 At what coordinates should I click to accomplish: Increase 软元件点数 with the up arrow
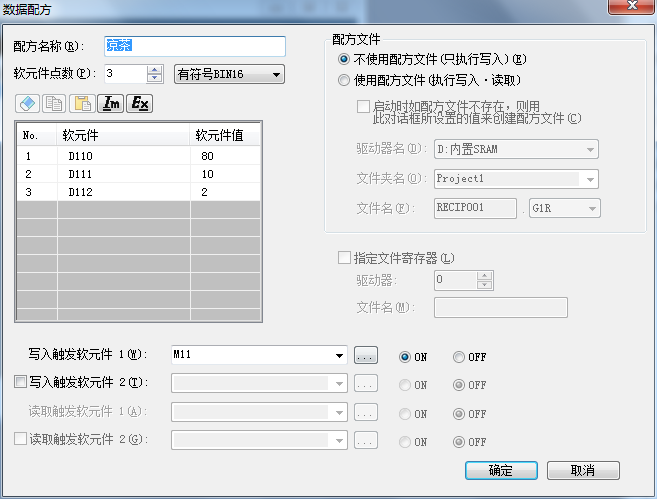point(154,69)
